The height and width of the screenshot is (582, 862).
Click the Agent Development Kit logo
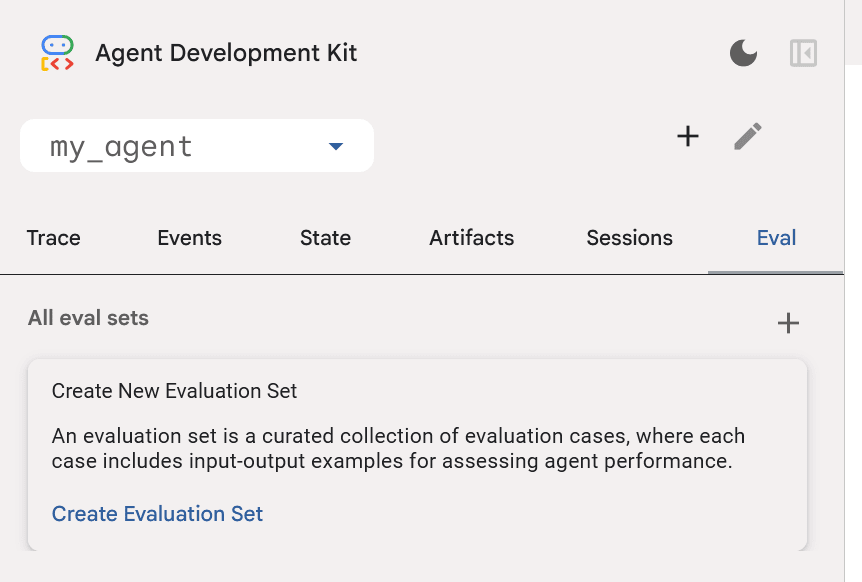(x=57, y=53)
